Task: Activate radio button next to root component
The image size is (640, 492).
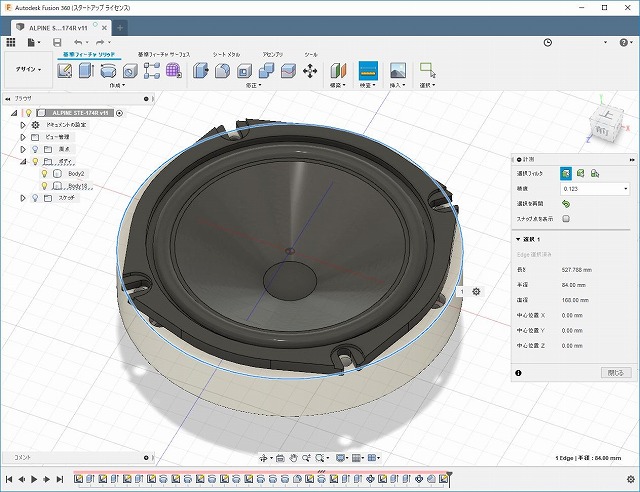Action: [119, 113]
